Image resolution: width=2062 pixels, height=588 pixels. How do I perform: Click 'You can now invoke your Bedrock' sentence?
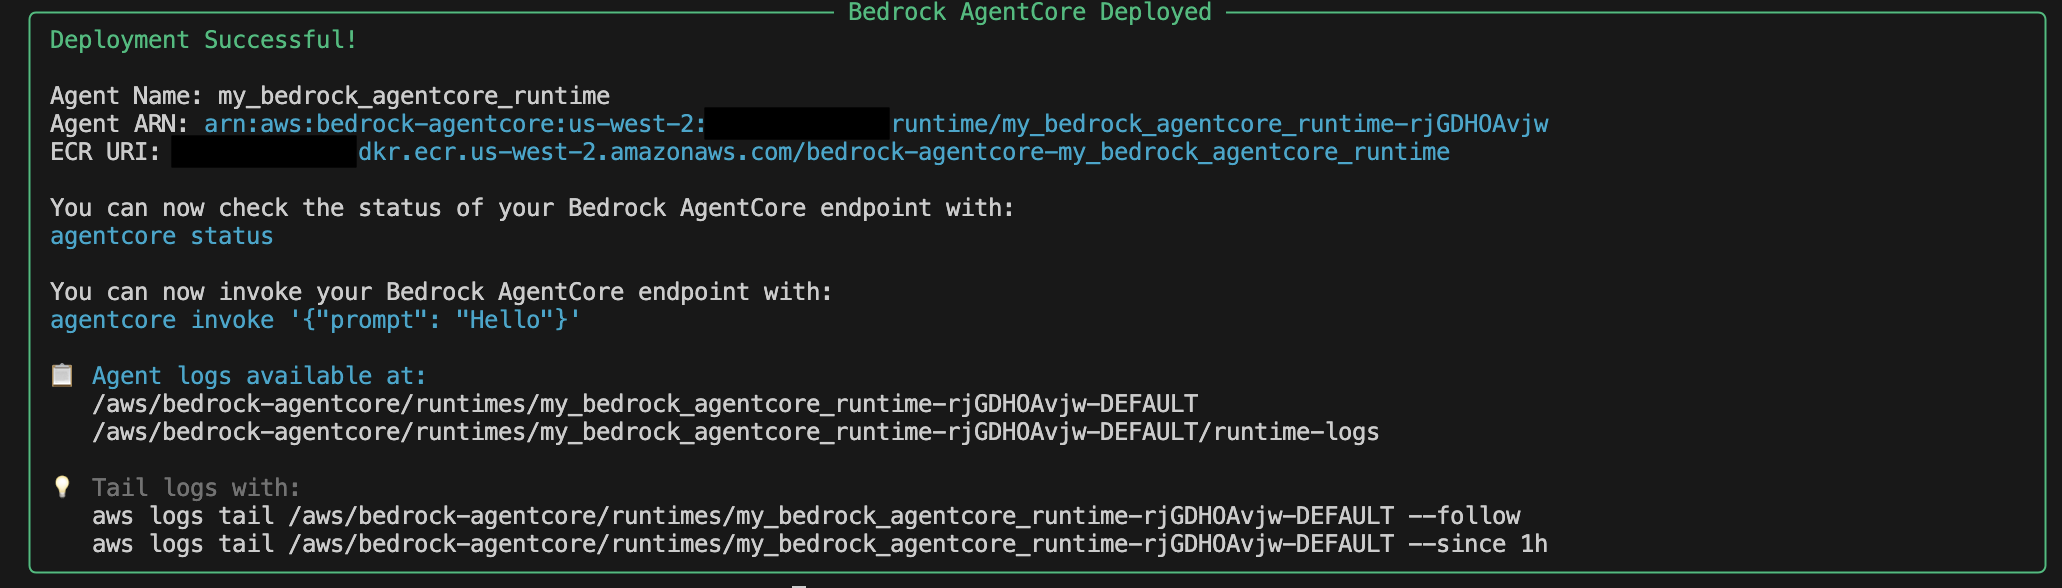coord(441,292)
